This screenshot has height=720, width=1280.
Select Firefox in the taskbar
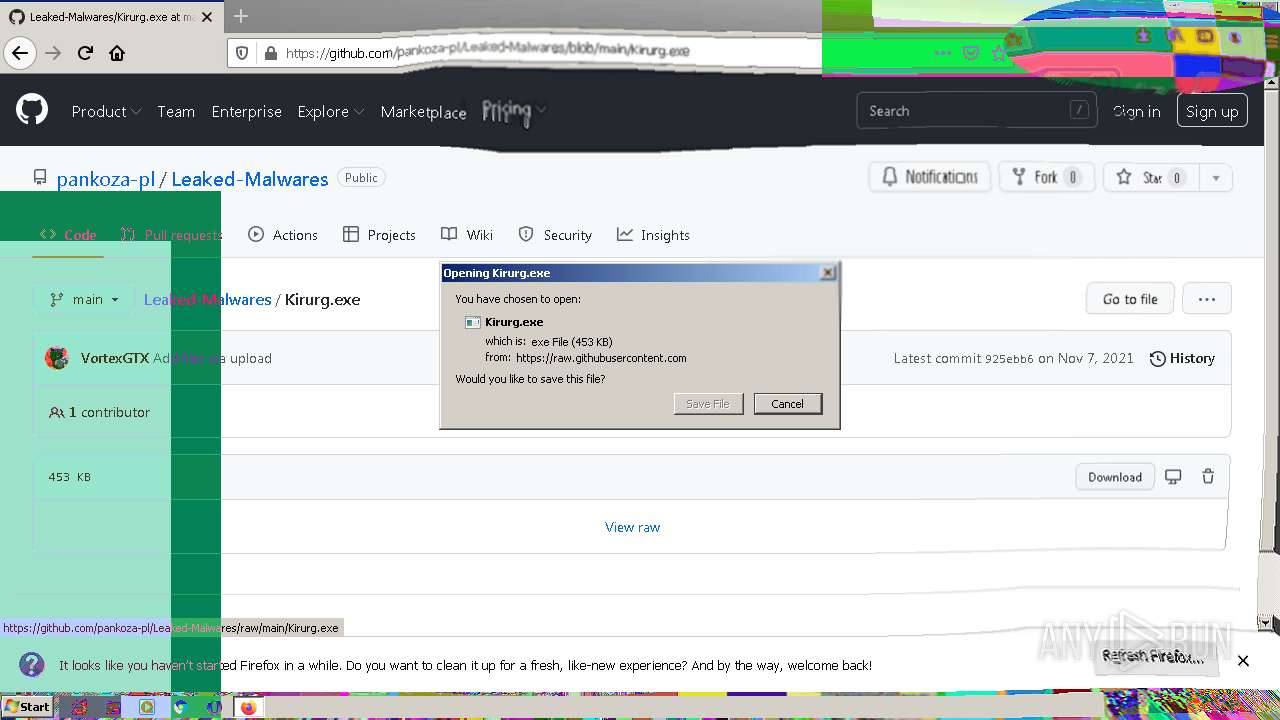(x=249, y=707)
